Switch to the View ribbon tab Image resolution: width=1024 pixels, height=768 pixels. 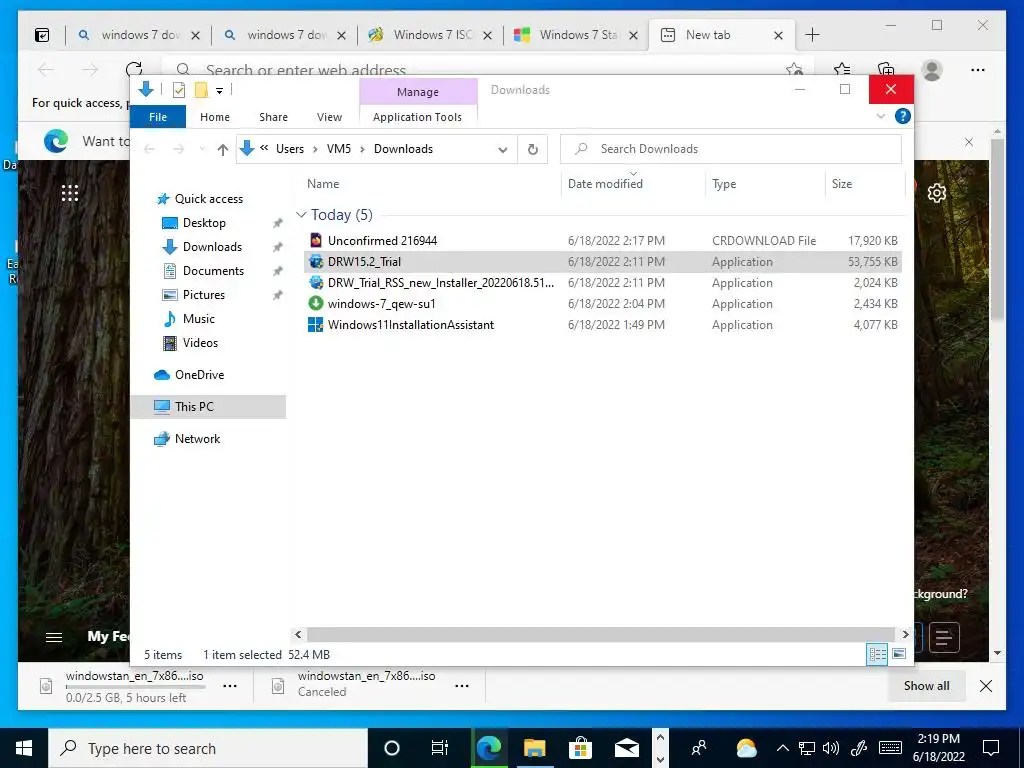(329, 117)
